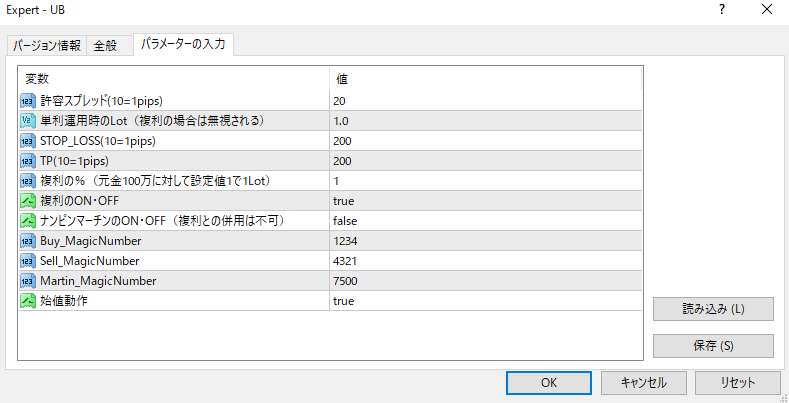Open the 全般 tab
Viewport: 789px width, 403px height.
(105, 46)
